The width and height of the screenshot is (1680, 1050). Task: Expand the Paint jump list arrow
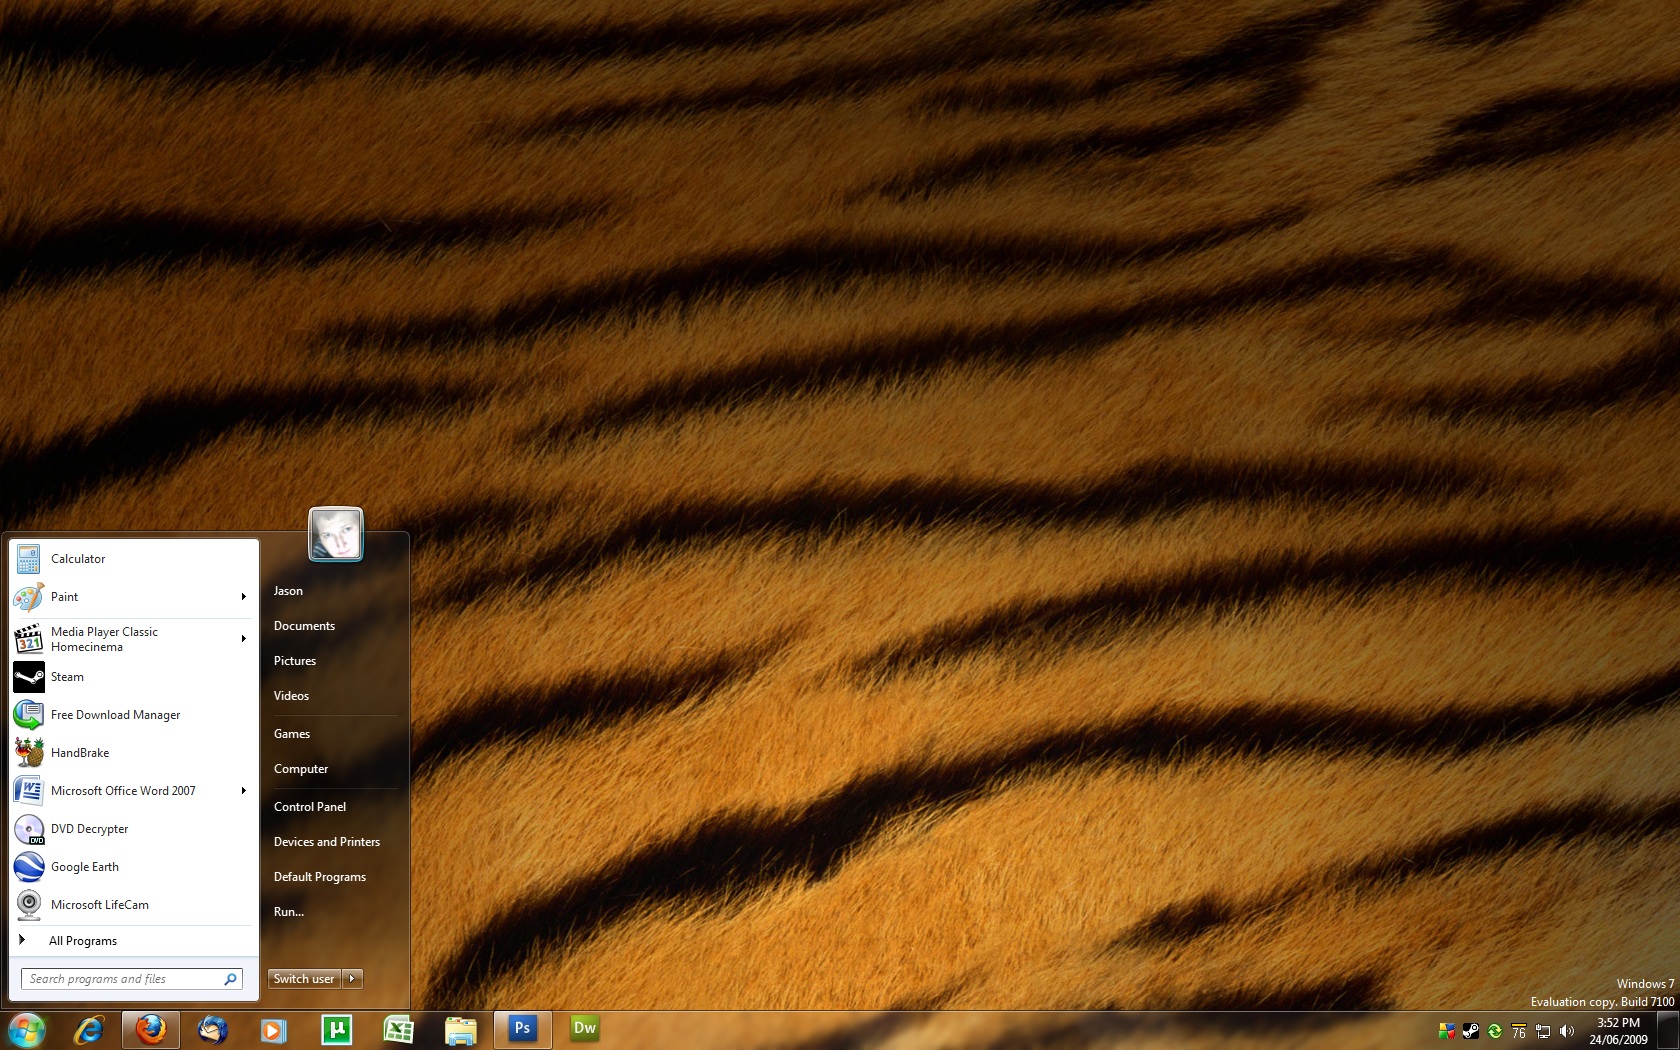(x=243, y=597)
